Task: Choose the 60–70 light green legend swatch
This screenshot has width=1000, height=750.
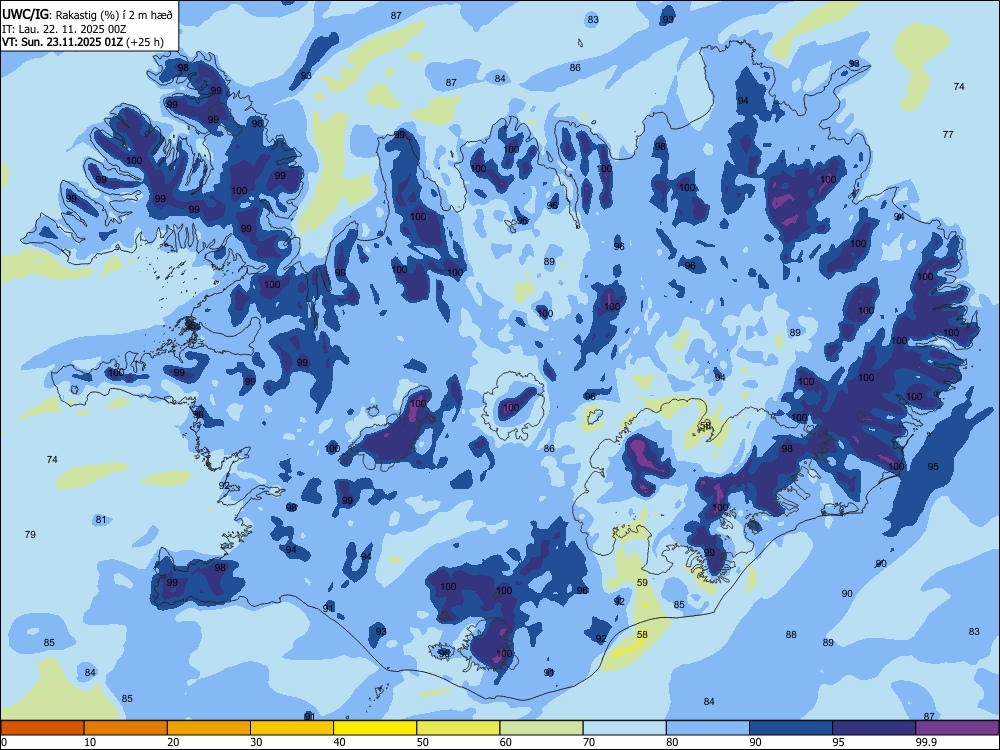Action: [x=541, y=728]
